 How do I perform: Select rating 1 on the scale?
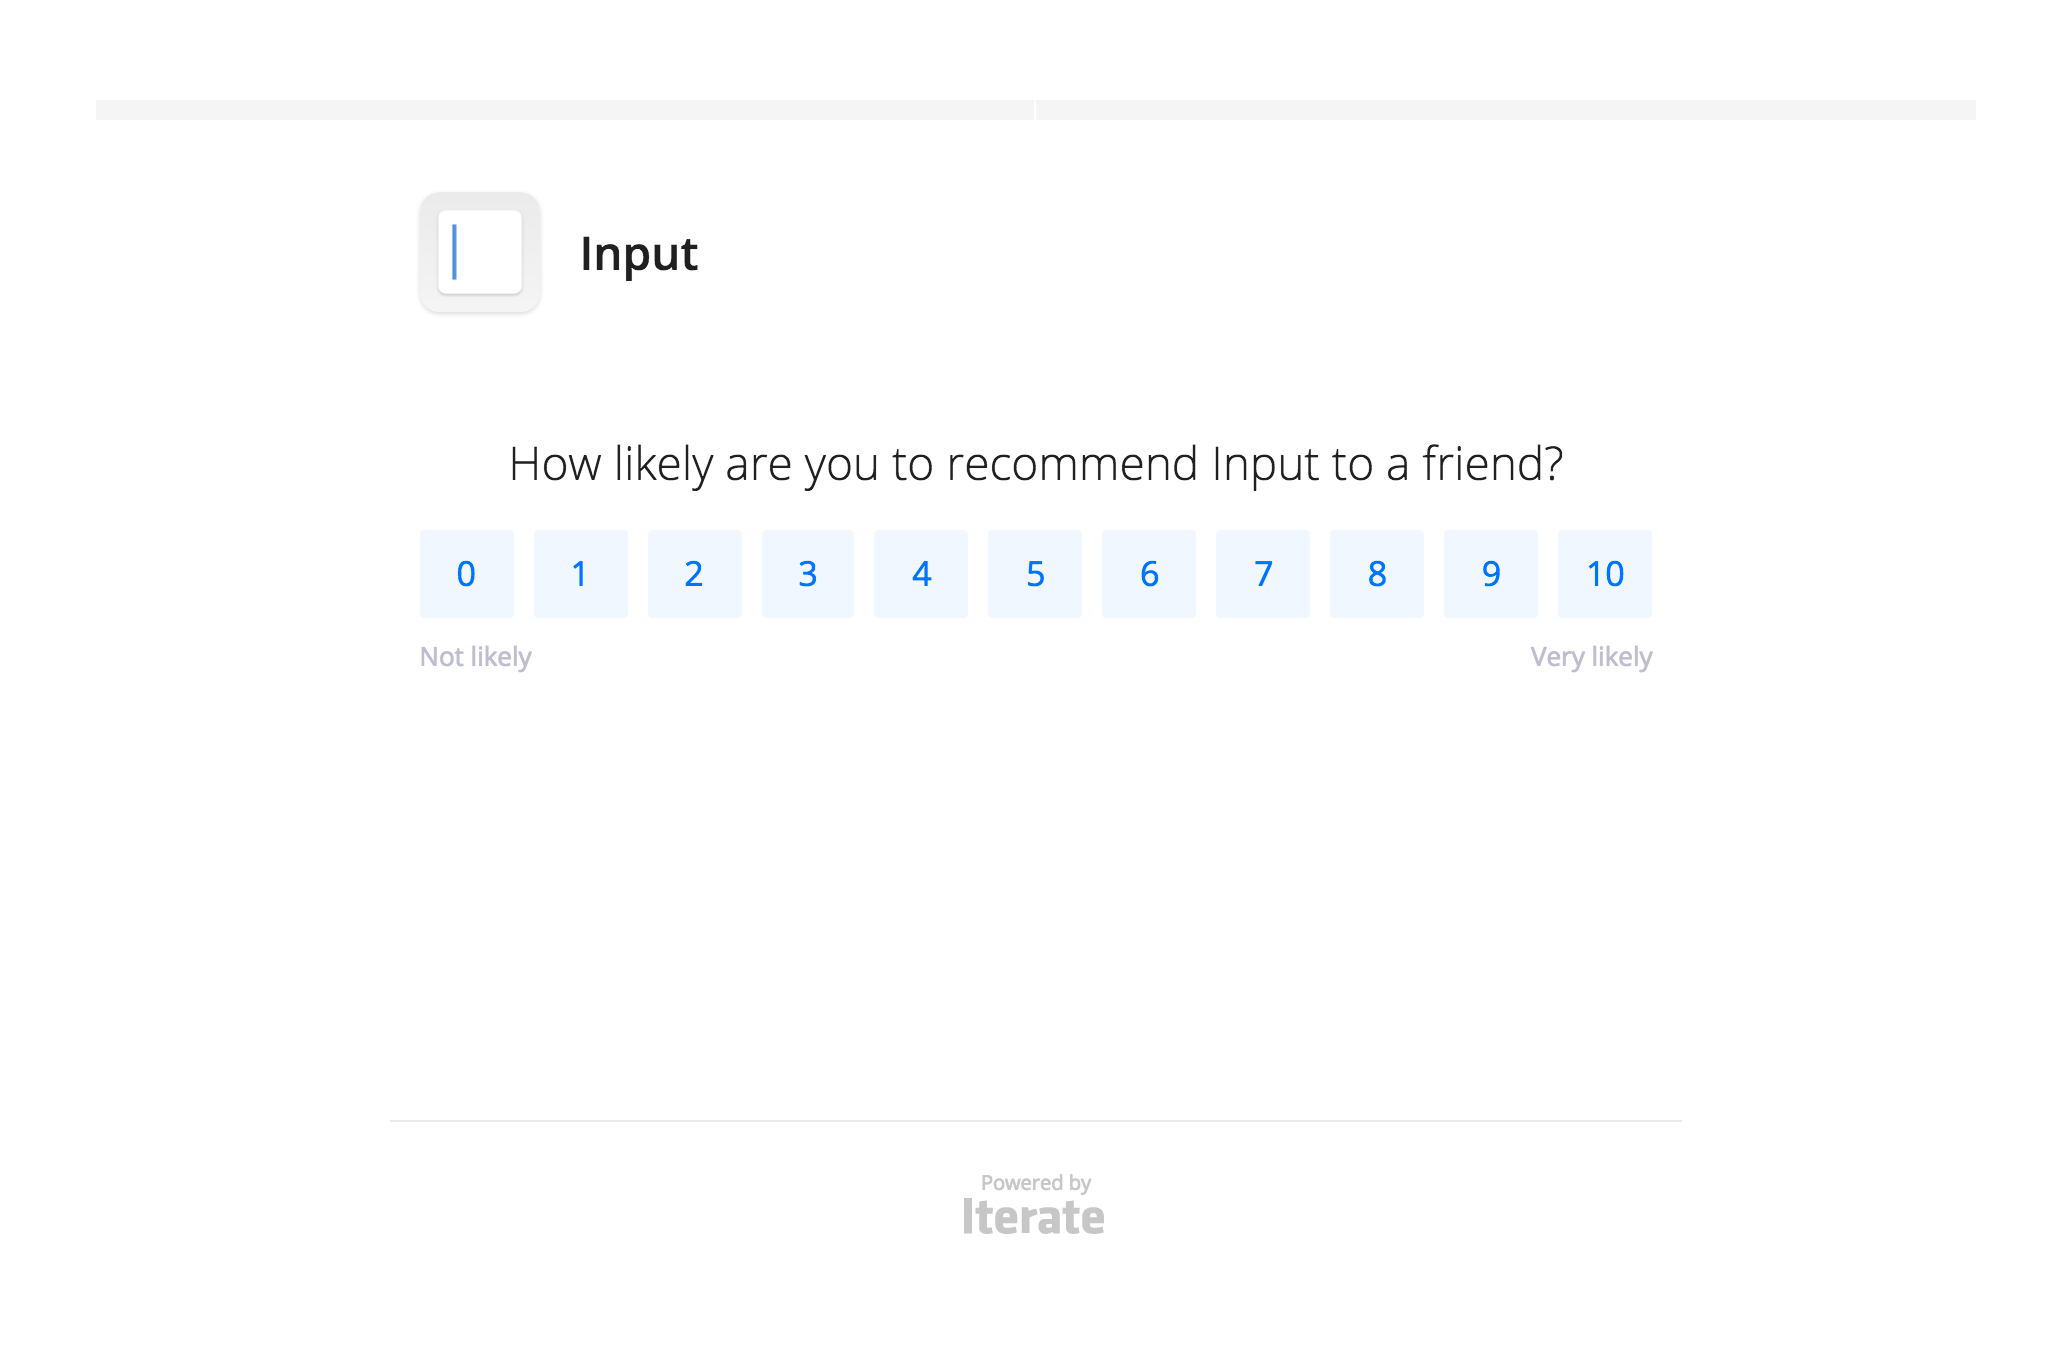[x=580, y=573]
